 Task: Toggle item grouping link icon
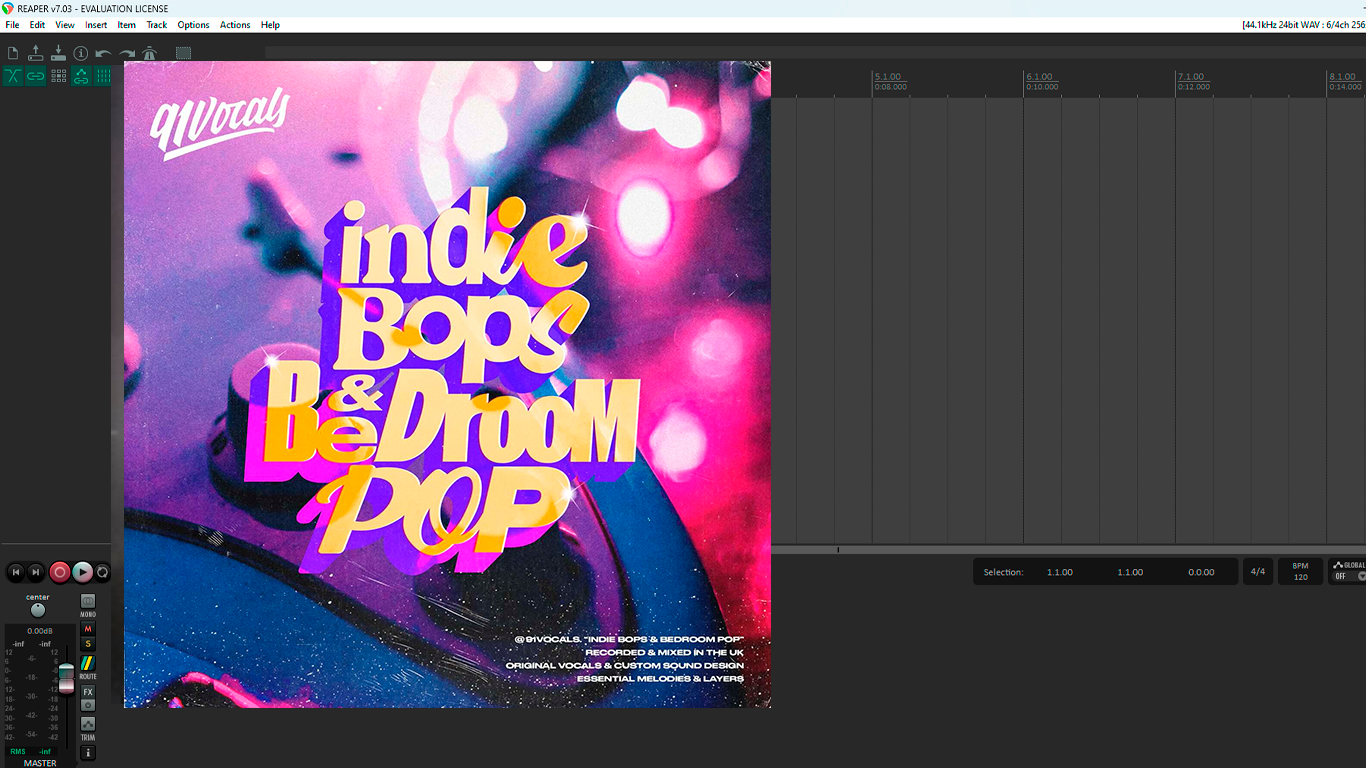36,76
